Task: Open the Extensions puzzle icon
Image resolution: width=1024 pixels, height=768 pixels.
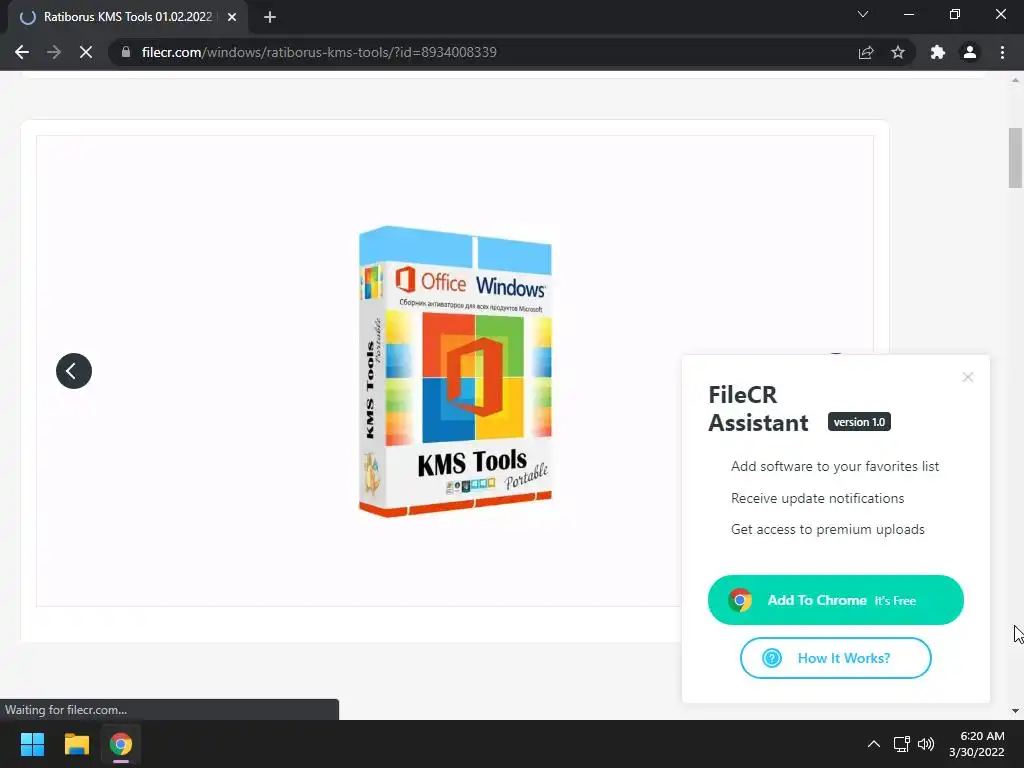Action: pyautogui.click(x=938, y=52)
